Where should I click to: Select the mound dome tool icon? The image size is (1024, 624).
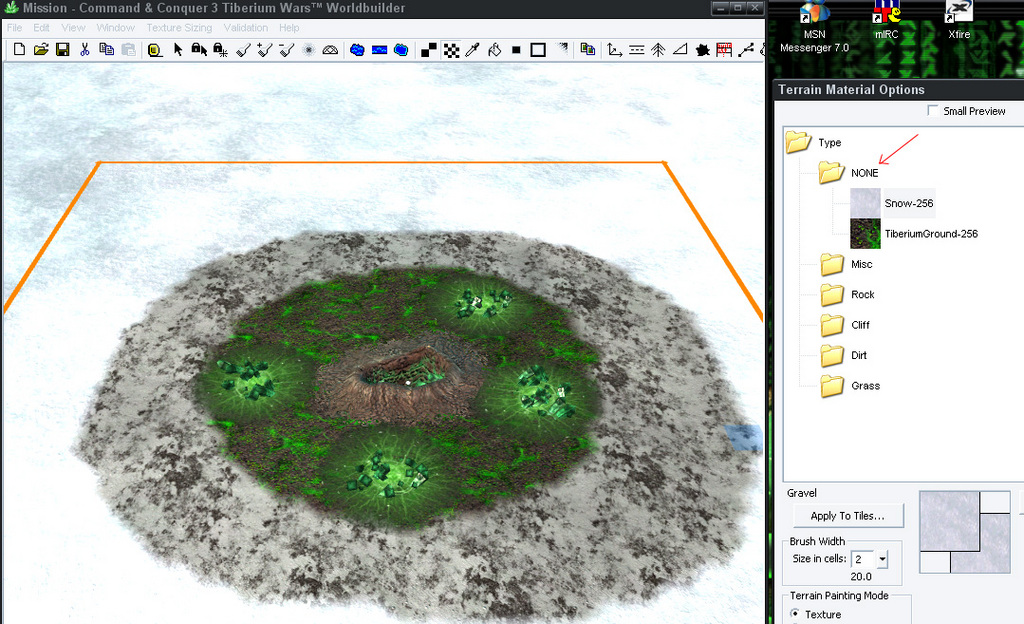(x=330, y=50)
